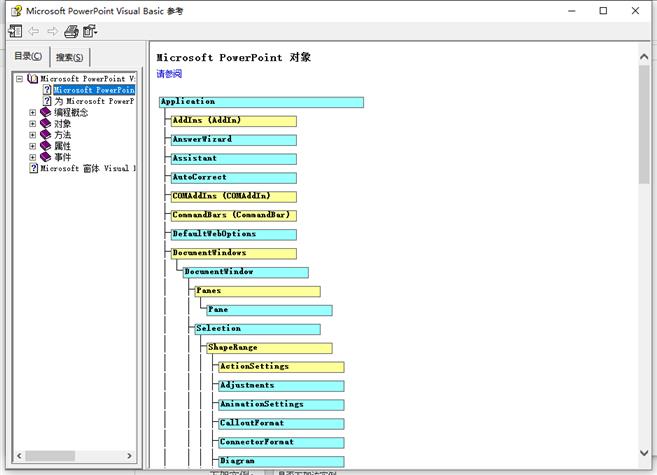Open the Pane object box

tap(269, 310)
